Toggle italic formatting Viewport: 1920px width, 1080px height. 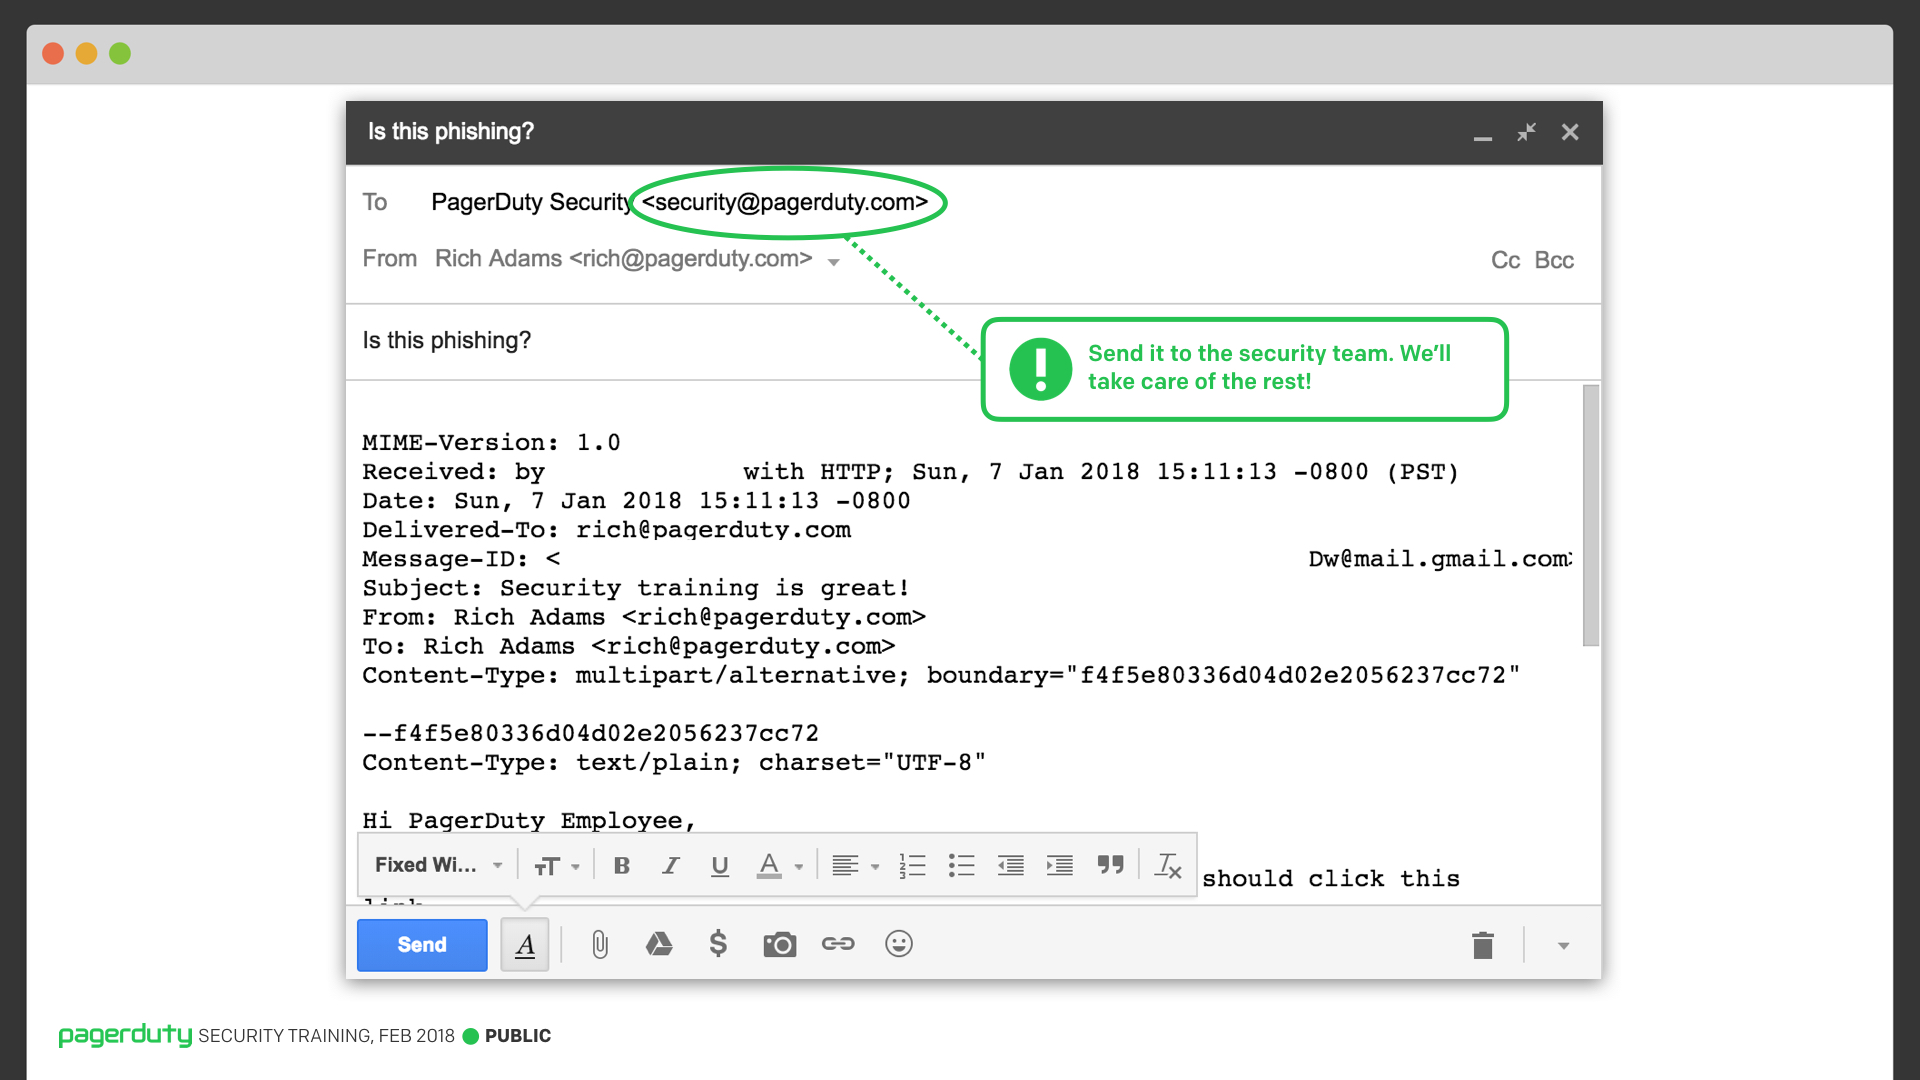(x=671, y=866)
